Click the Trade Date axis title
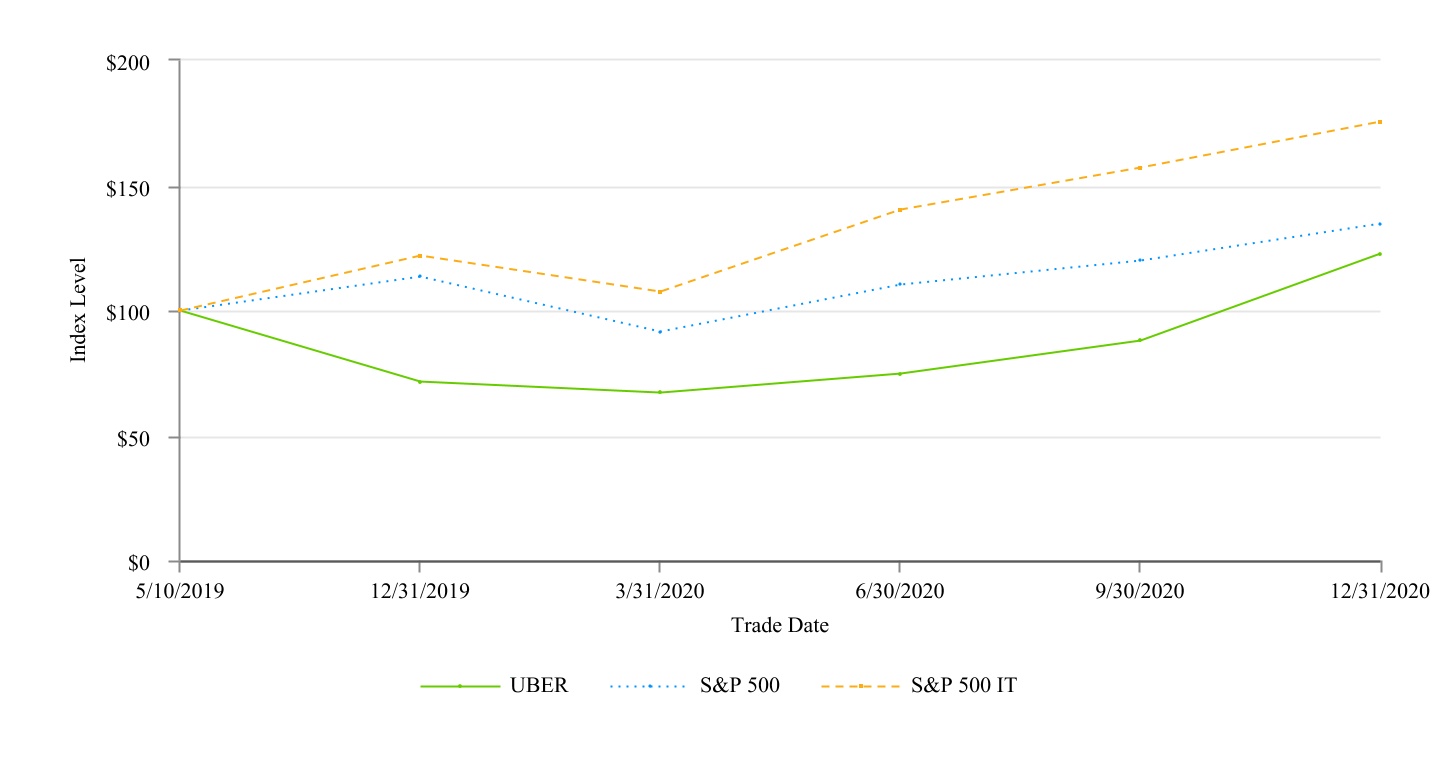Viewport: 1440px width, 764px height. tap(780, 626)
